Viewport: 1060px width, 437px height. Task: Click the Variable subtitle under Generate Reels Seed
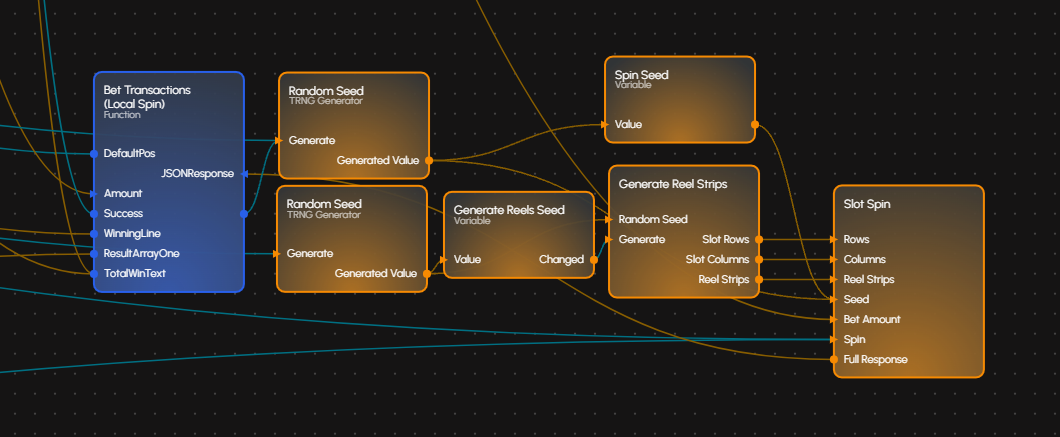(472, 221)
